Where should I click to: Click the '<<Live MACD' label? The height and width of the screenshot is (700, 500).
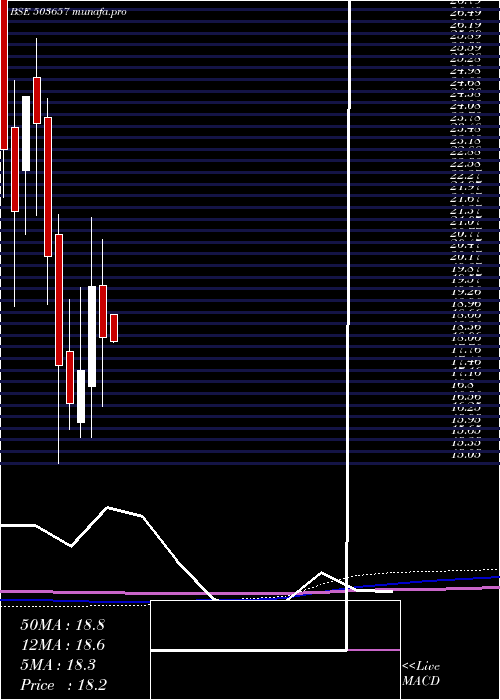(421, 674)
